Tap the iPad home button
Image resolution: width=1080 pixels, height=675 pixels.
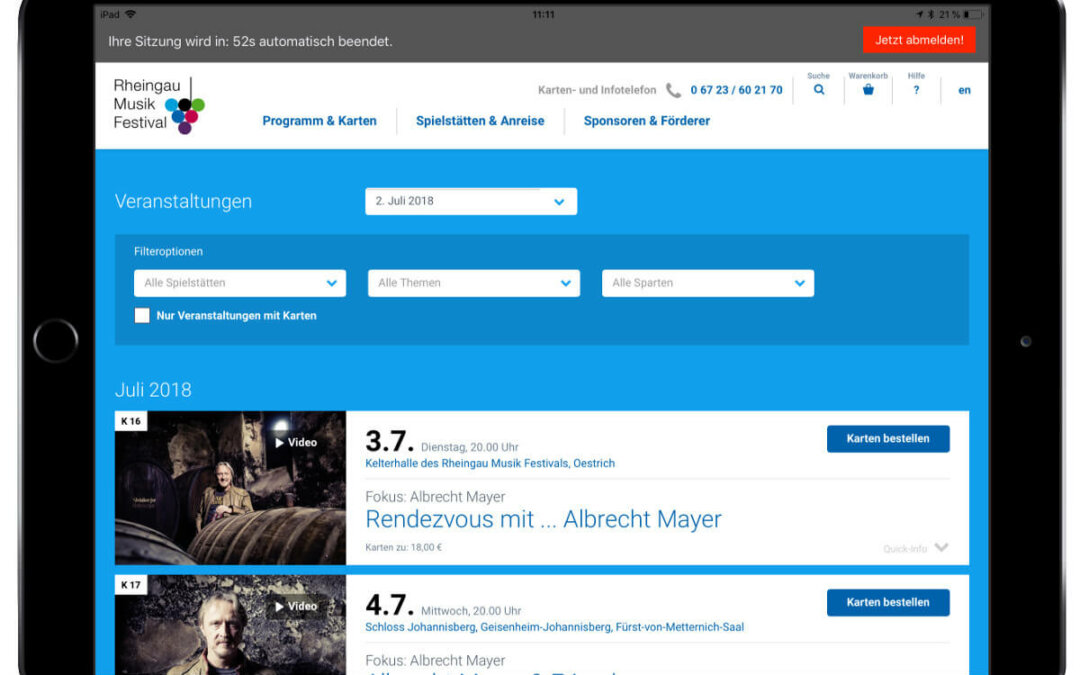click(55, 340)
